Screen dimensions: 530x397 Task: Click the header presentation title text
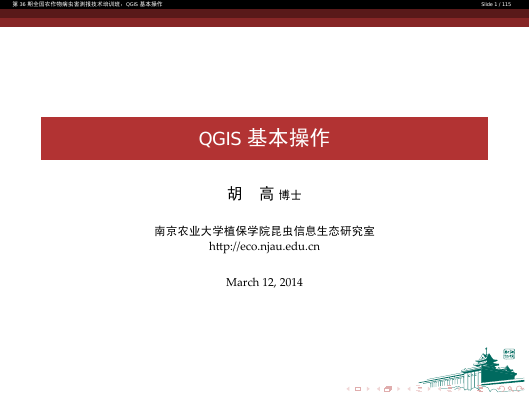[87, 4]
